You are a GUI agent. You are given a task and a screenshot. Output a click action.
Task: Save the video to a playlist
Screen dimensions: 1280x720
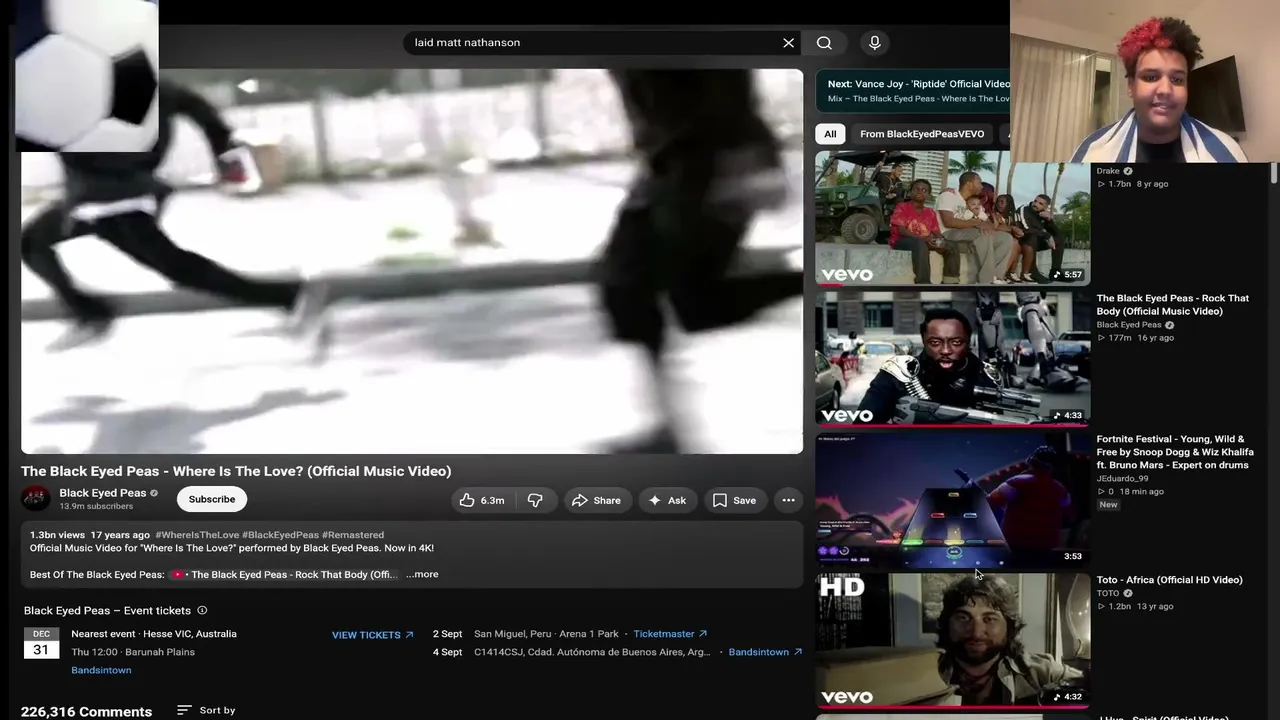(734, 500)
